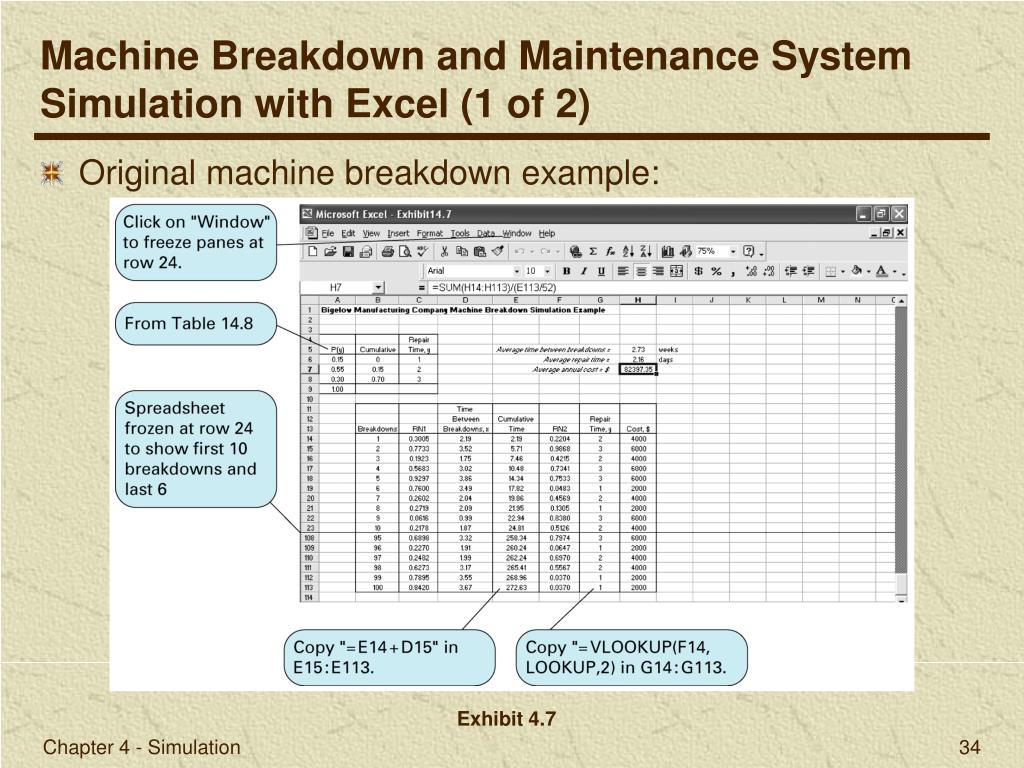This screenshot has width=1024, height=768.
Task: Open the Arial font name dropdown
Action: [x=517, y=271]
